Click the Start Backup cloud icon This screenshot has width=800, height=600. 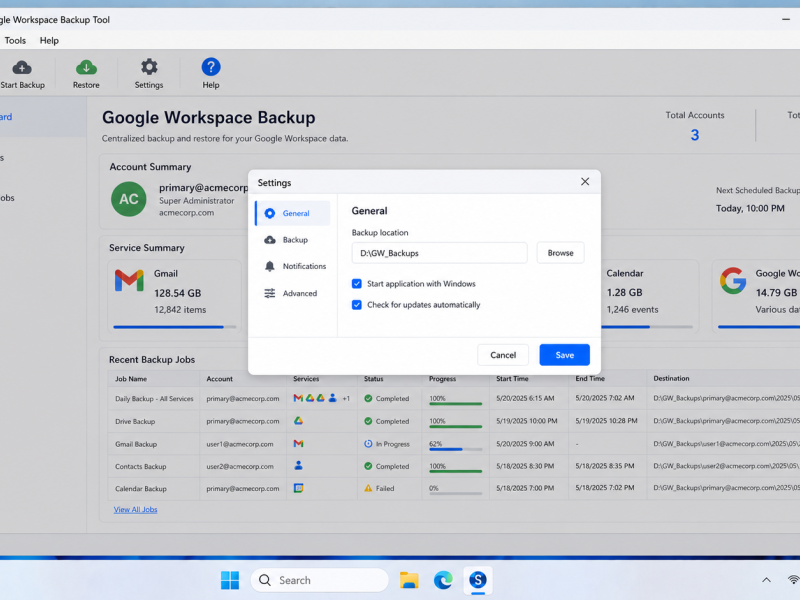click(x=22, y=67)
